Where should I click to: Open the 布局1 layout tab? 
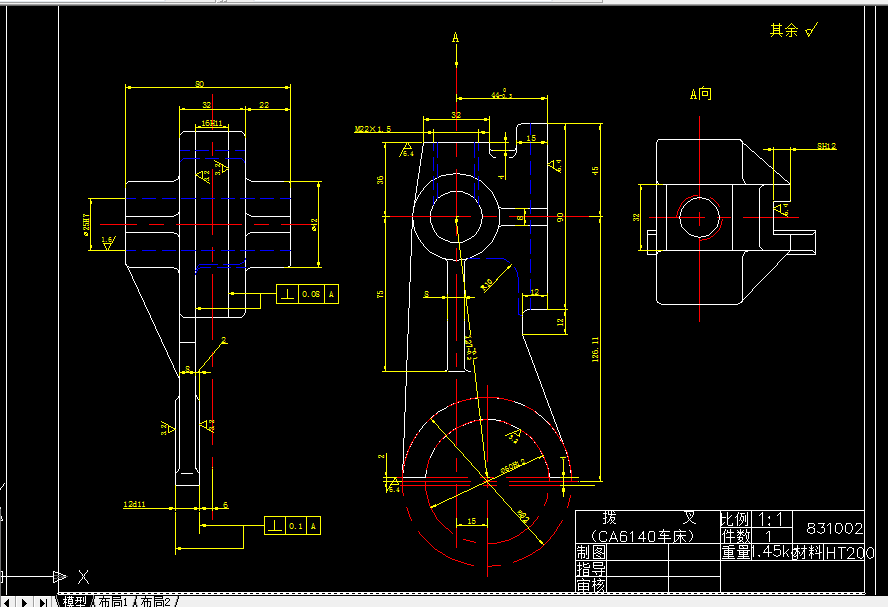(x=114, y=601)
